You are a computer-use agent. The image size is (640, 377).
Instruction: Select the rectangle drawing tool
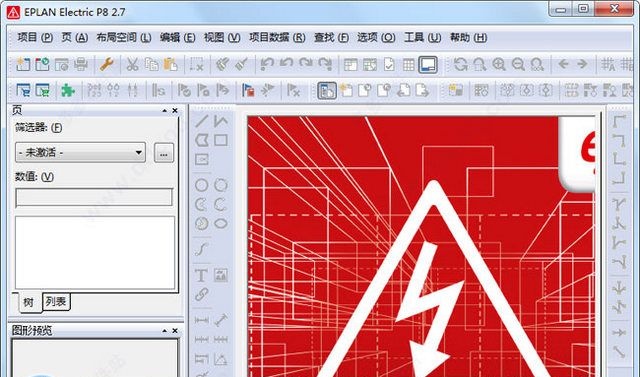[x=221, y=140]
